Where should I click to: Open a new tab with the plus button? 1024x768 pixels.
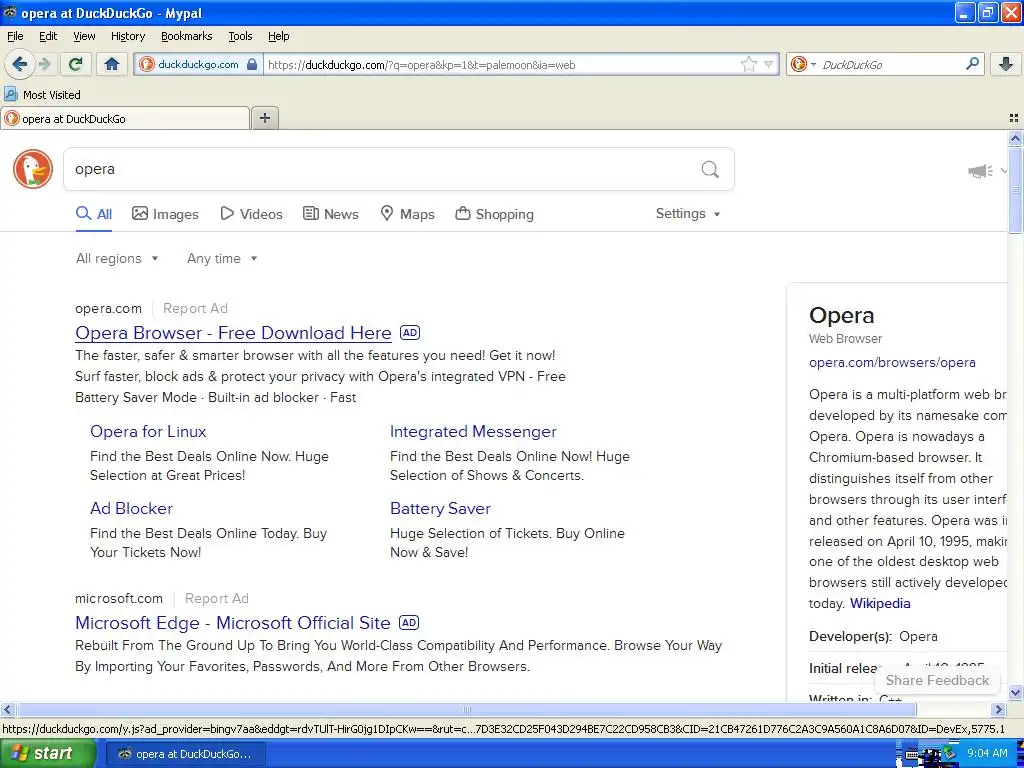pos(264,118)
